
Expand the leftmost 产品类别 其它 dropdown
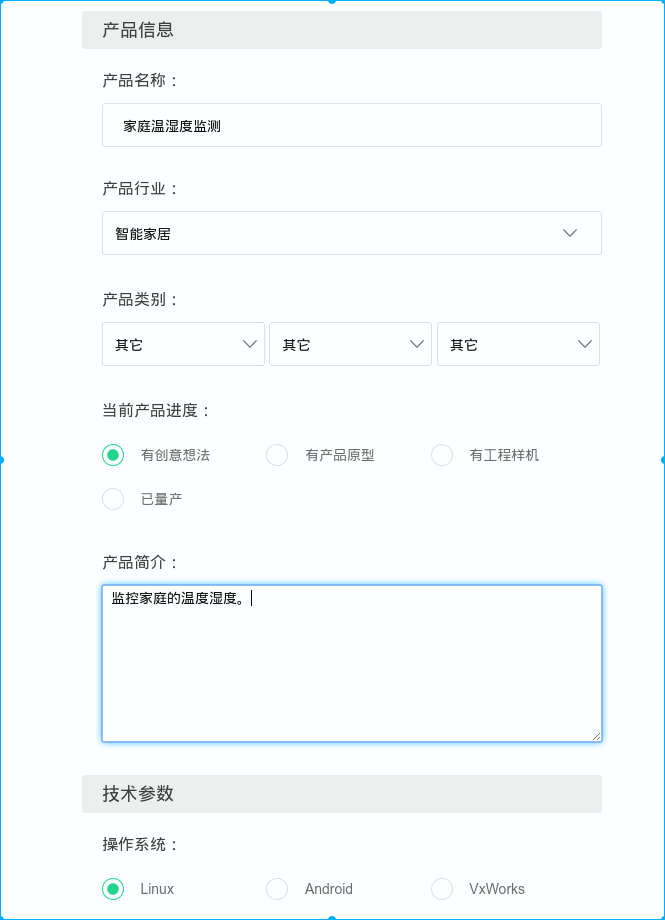(183, 344)
